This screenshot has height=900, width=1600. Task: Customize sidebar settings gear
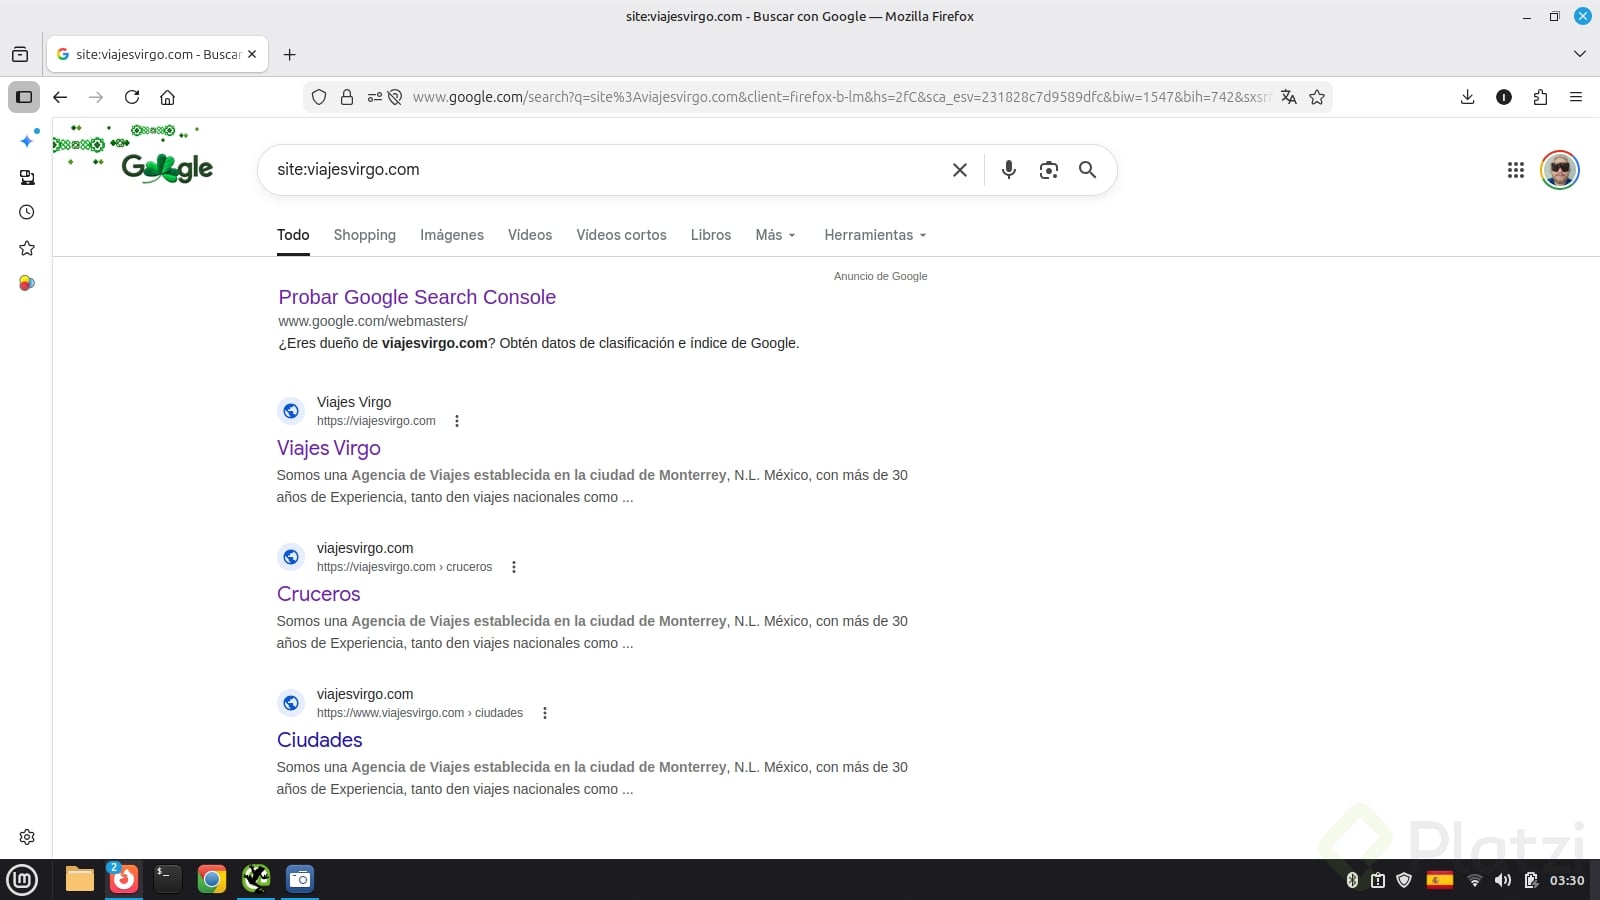pos(27,837)
